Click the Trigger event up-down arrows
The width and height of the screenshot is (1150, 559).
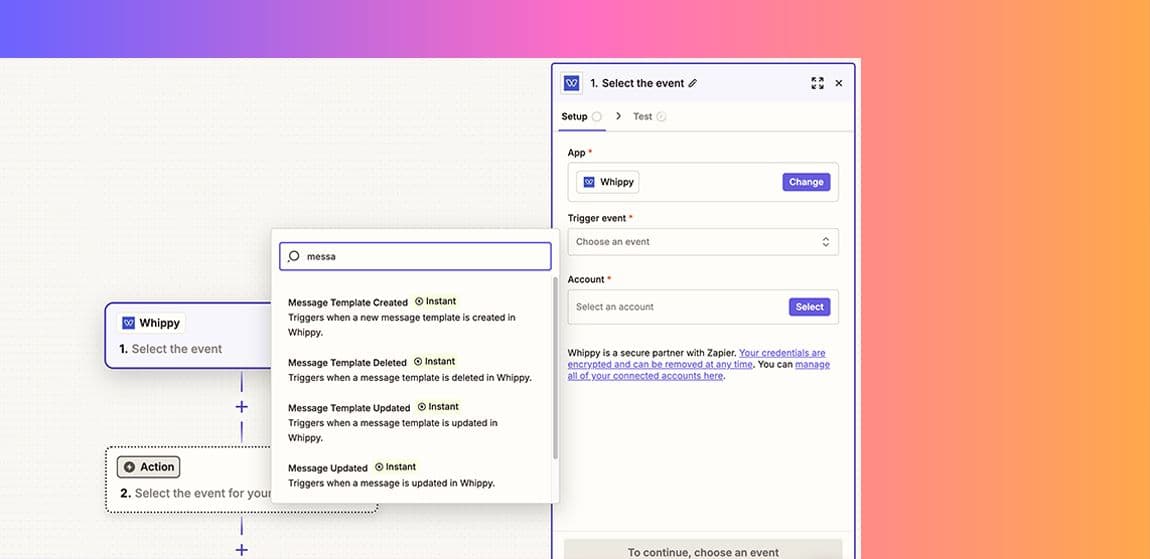(826, 241)
